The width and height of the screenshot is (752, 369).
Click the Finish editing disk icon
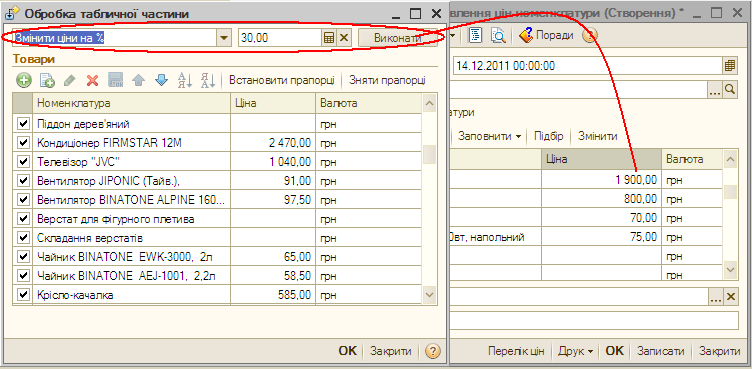tap(116, 80)
